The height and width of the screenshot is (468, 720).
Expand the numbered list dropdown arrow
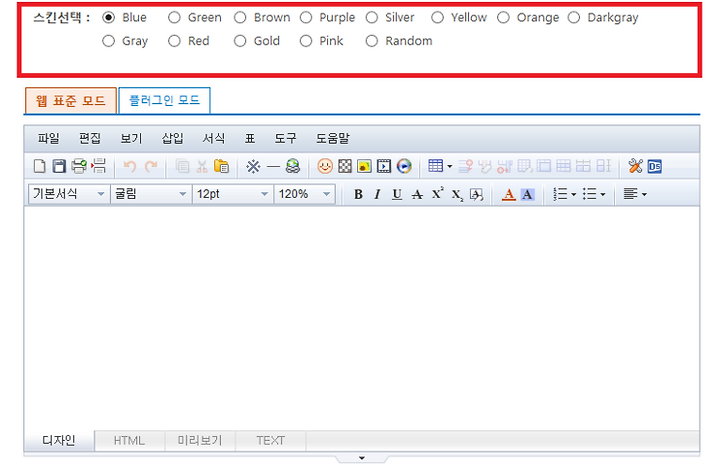(x=574, y=195)
